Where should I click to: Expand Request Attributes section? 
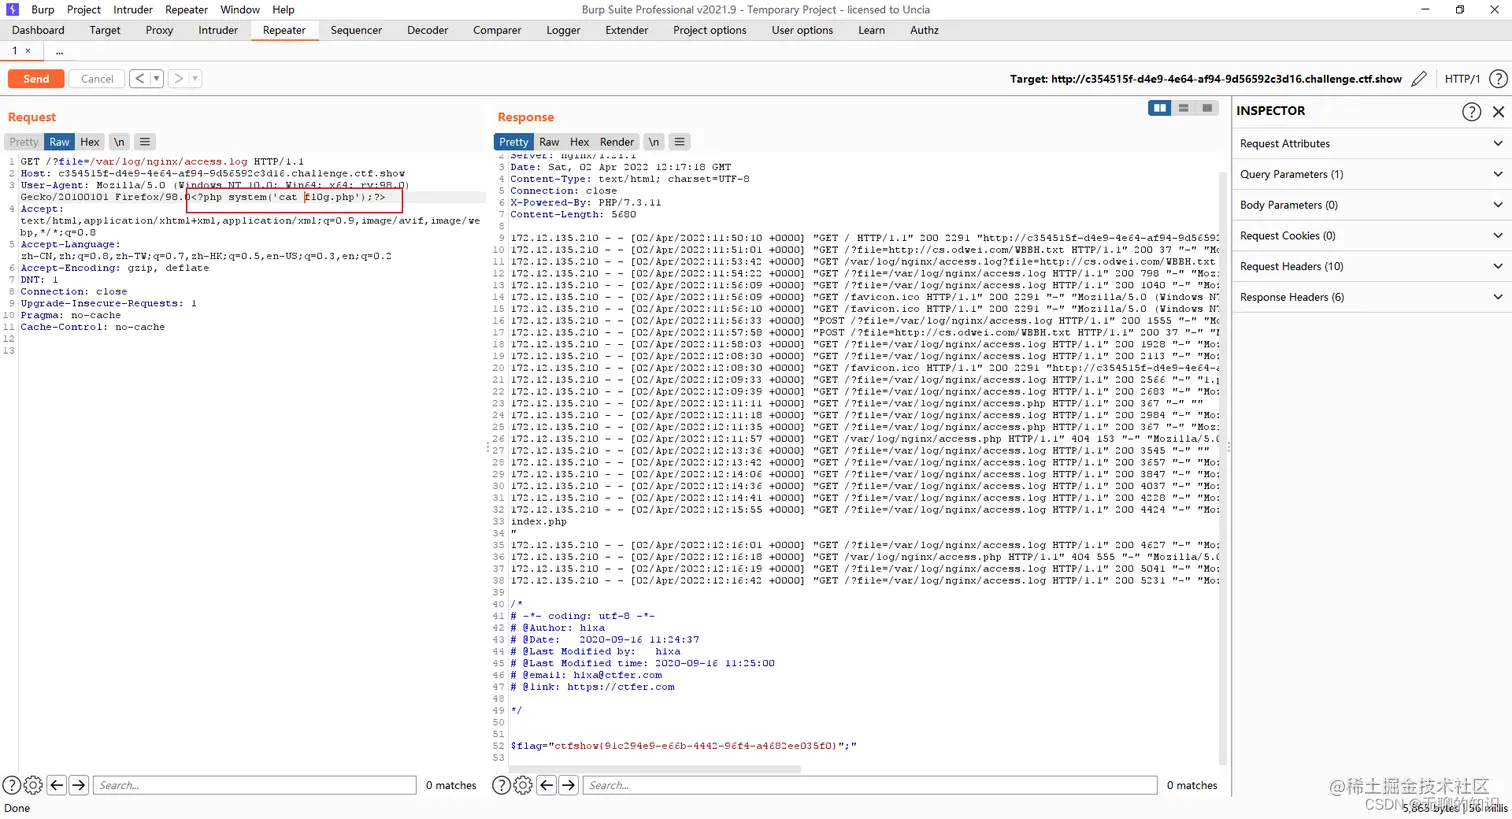click(x=1371, y=143)
